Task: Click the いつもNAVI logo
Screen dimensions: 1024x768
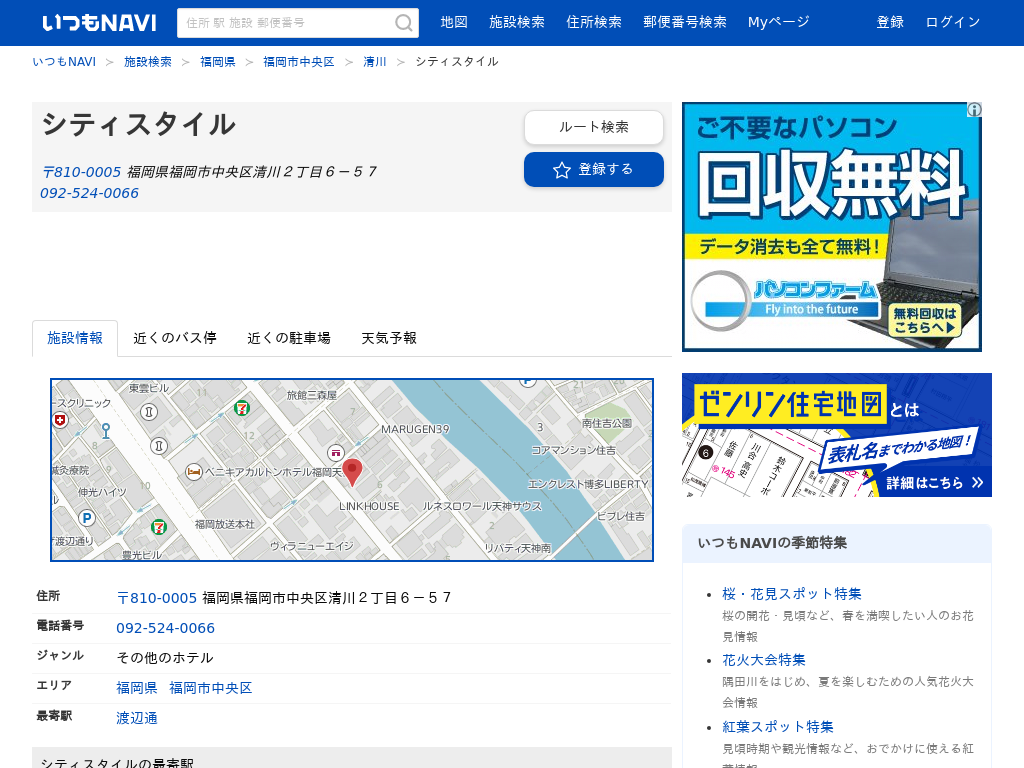Action: (x=99, y=22)
